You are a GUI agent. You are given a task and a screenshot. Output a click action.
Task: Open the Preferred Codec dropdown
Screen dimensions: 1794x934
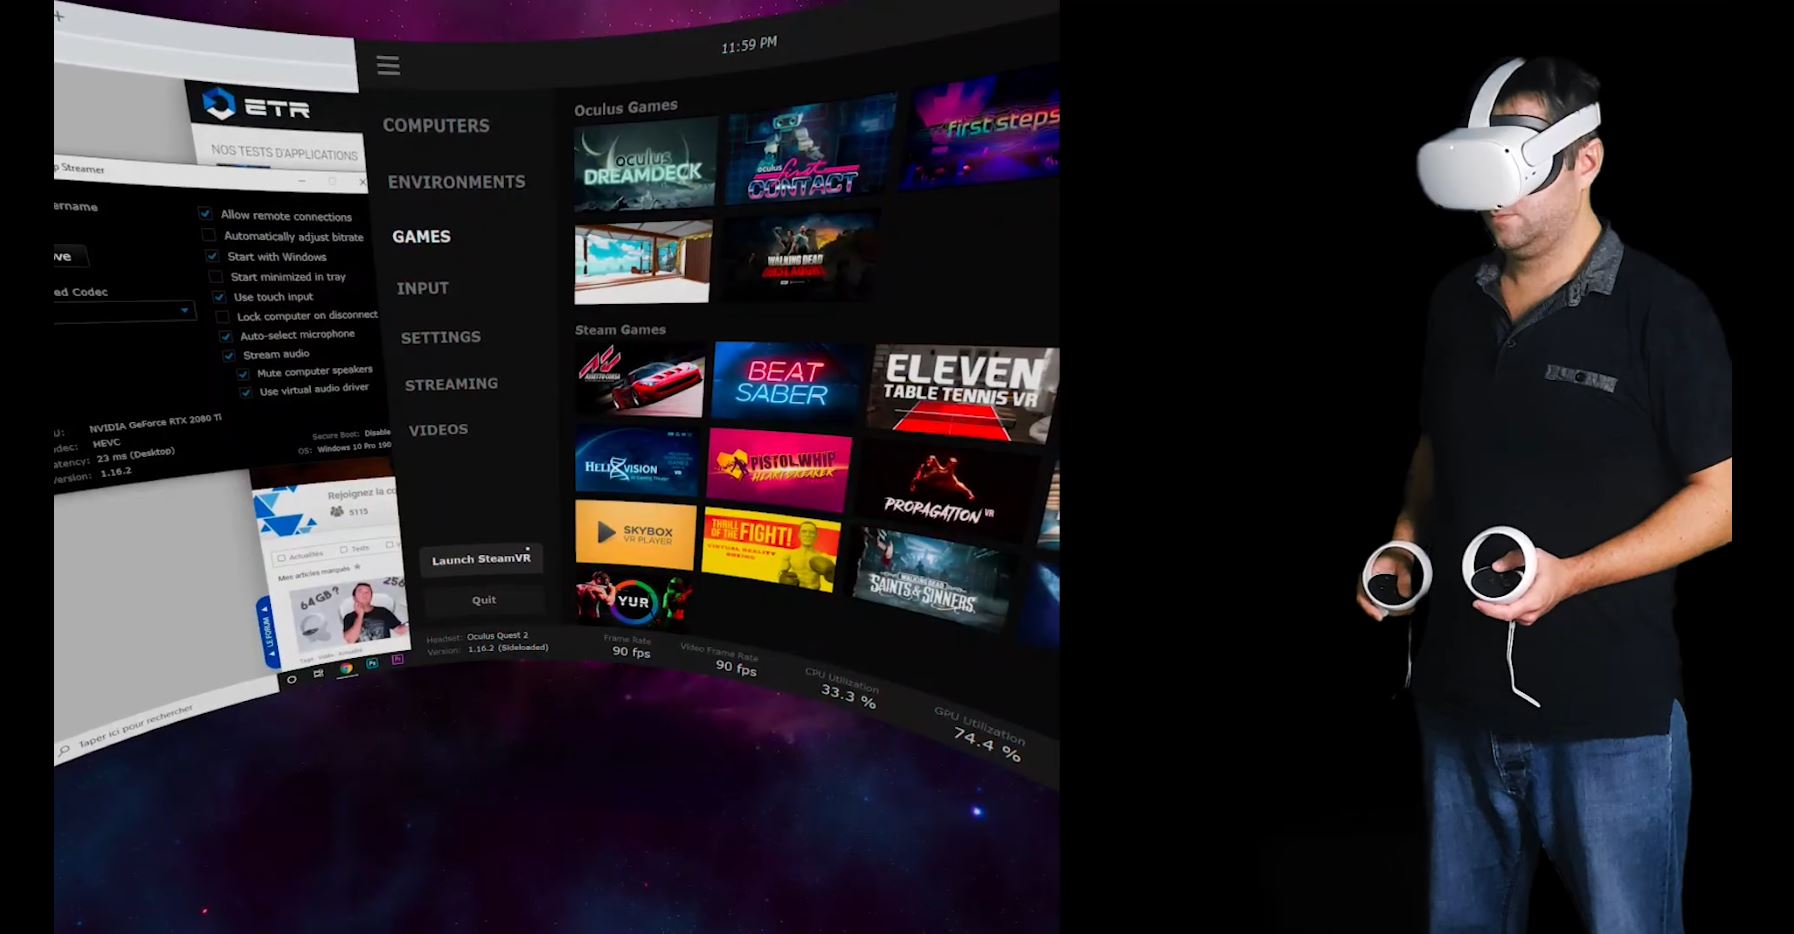tap(123, 312)
